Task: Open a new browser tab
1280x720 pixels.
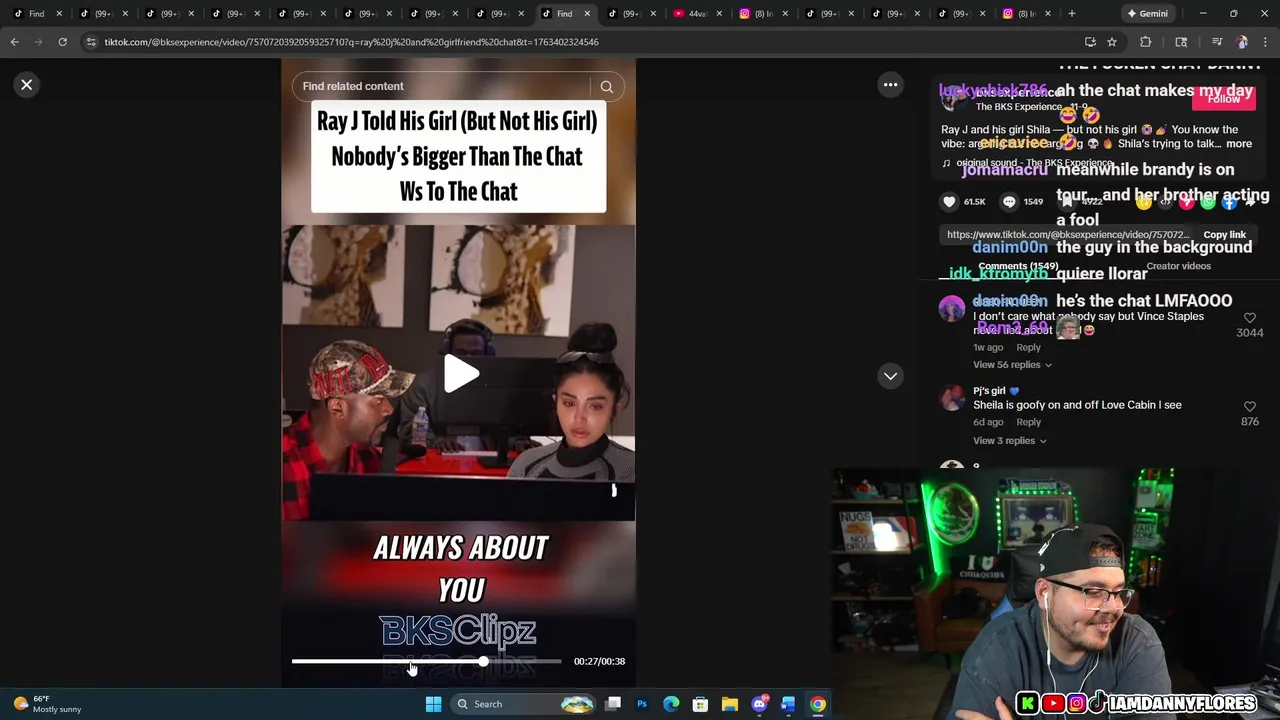Action: coord(1071,14)
